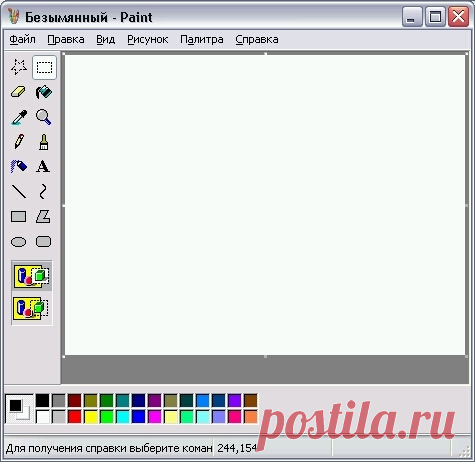The height and width of the screenshot is (462, 475).
Task: Select the Pencil tool
Action: click(19, 142)
